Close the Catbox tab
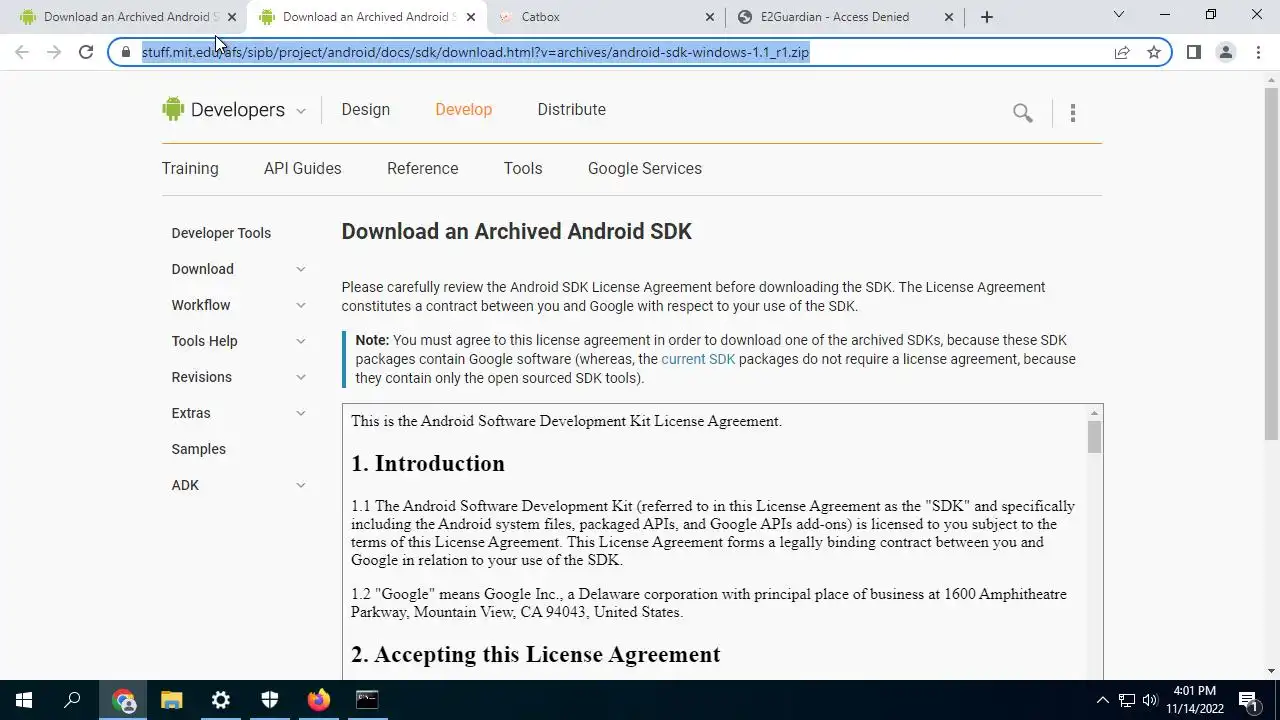This screenshot has width=1280, height=720. [710, 17]
